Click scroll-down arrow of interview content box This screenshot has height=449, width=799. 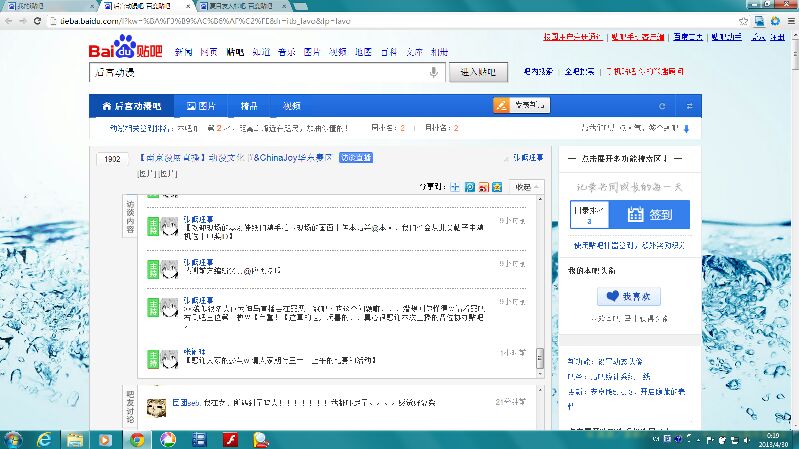pos(540,374)
